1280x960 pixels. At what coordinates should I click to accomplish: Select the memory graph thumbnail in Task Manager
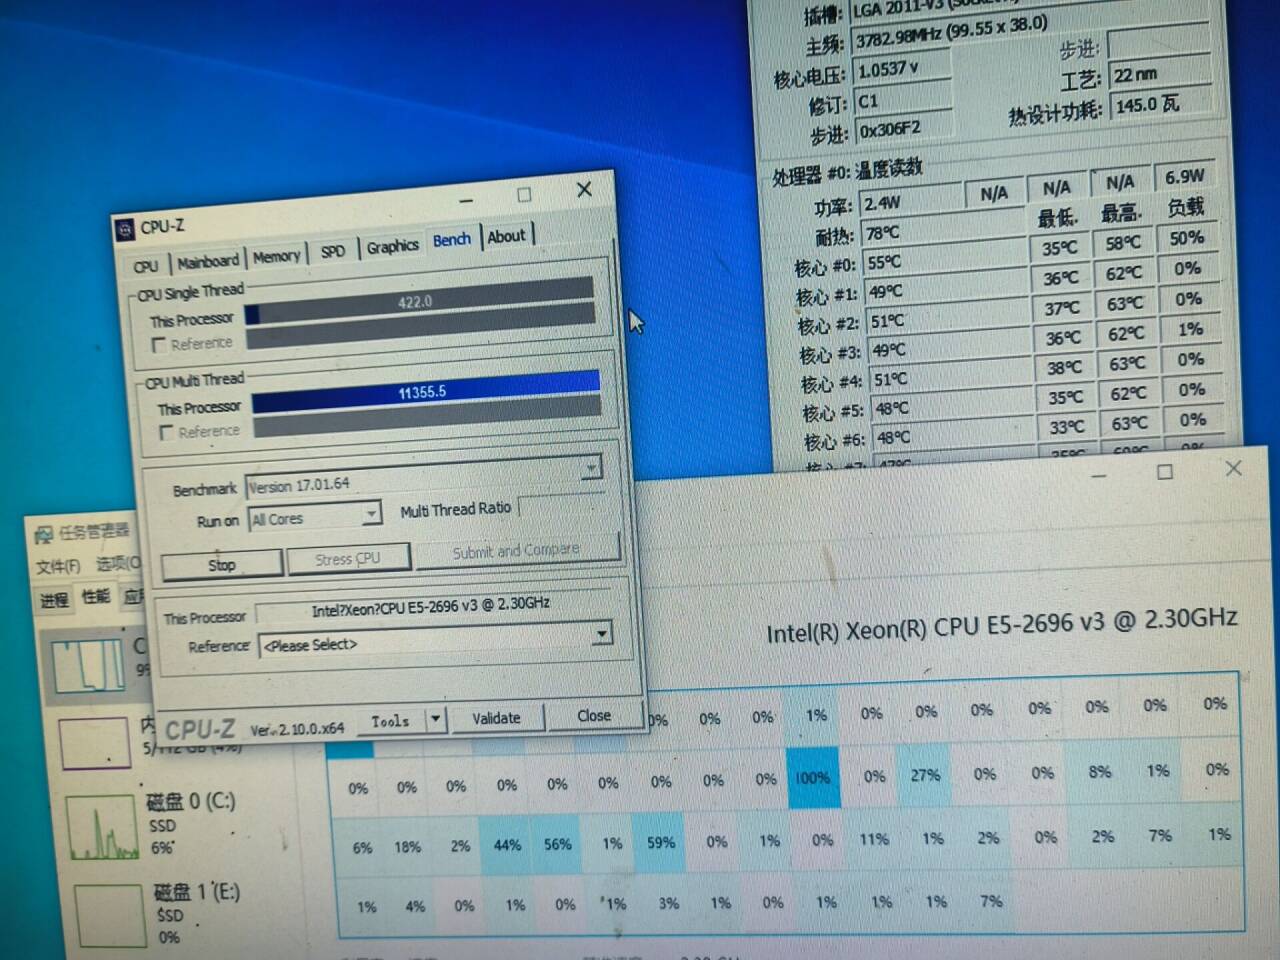tap(95, 744)
